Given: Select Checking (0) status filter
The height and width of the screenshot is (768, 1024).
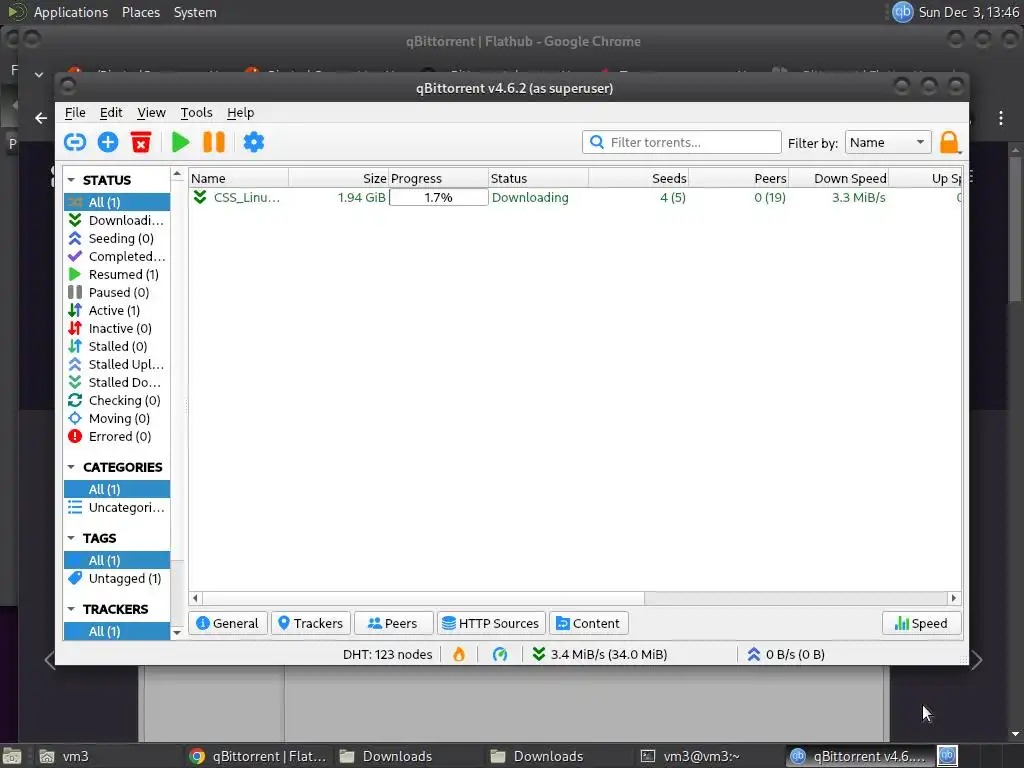Looking at the screenshot, I should coord(117,400).
